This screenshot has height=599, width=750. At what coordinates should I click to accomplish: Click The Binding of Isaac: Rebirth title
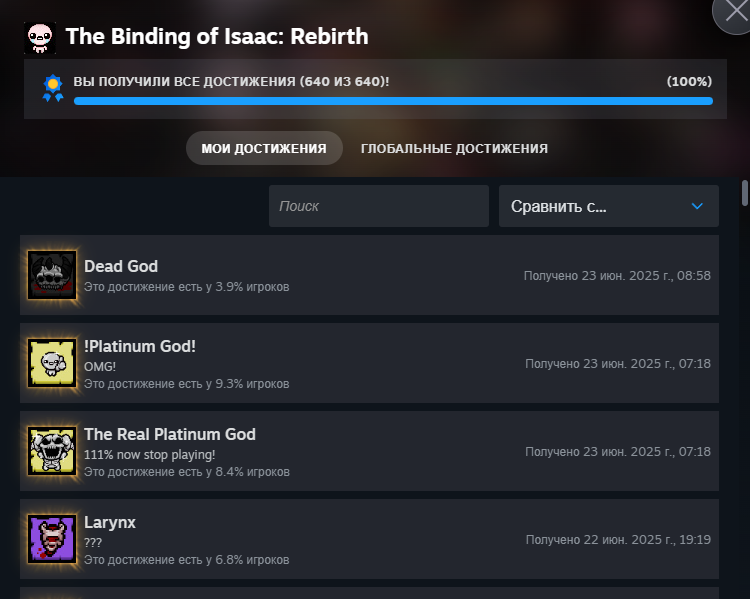click(217, 37)
